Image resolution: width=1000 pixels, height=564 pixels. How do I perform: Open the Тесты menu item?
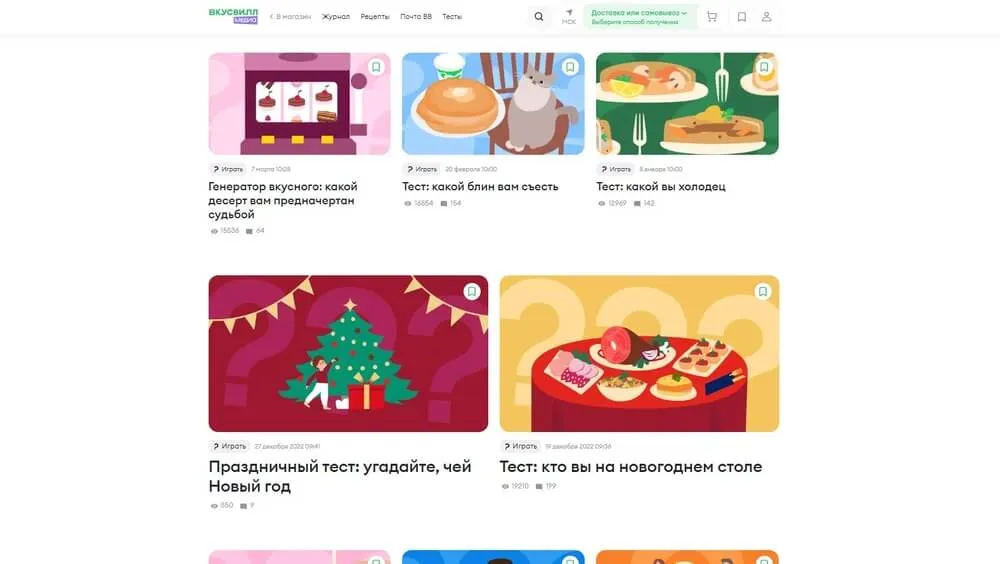pos(452,17)
